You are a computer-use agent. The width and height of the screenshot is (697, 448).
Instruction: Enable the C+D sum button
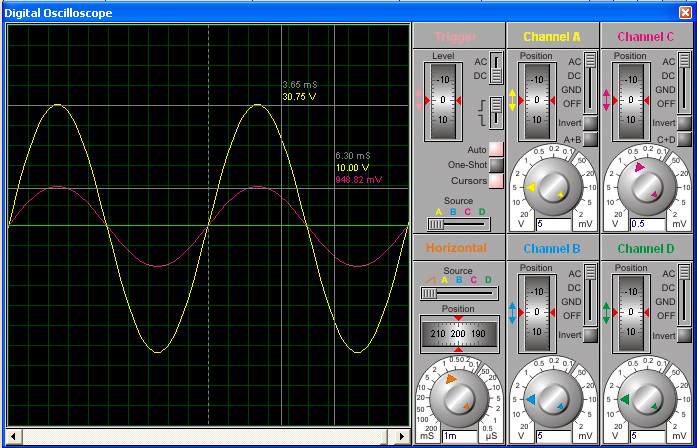(x=684, y=139)
